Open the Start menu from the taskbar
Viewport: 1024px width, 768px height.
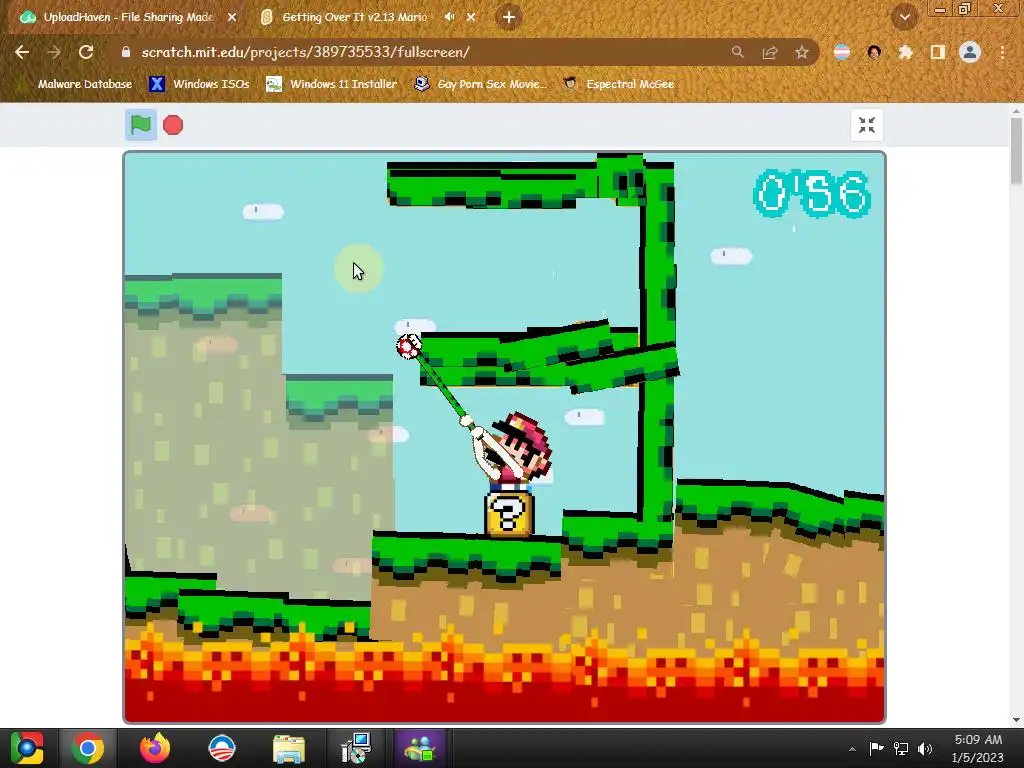pyautogui.click(x=26, y=748)
